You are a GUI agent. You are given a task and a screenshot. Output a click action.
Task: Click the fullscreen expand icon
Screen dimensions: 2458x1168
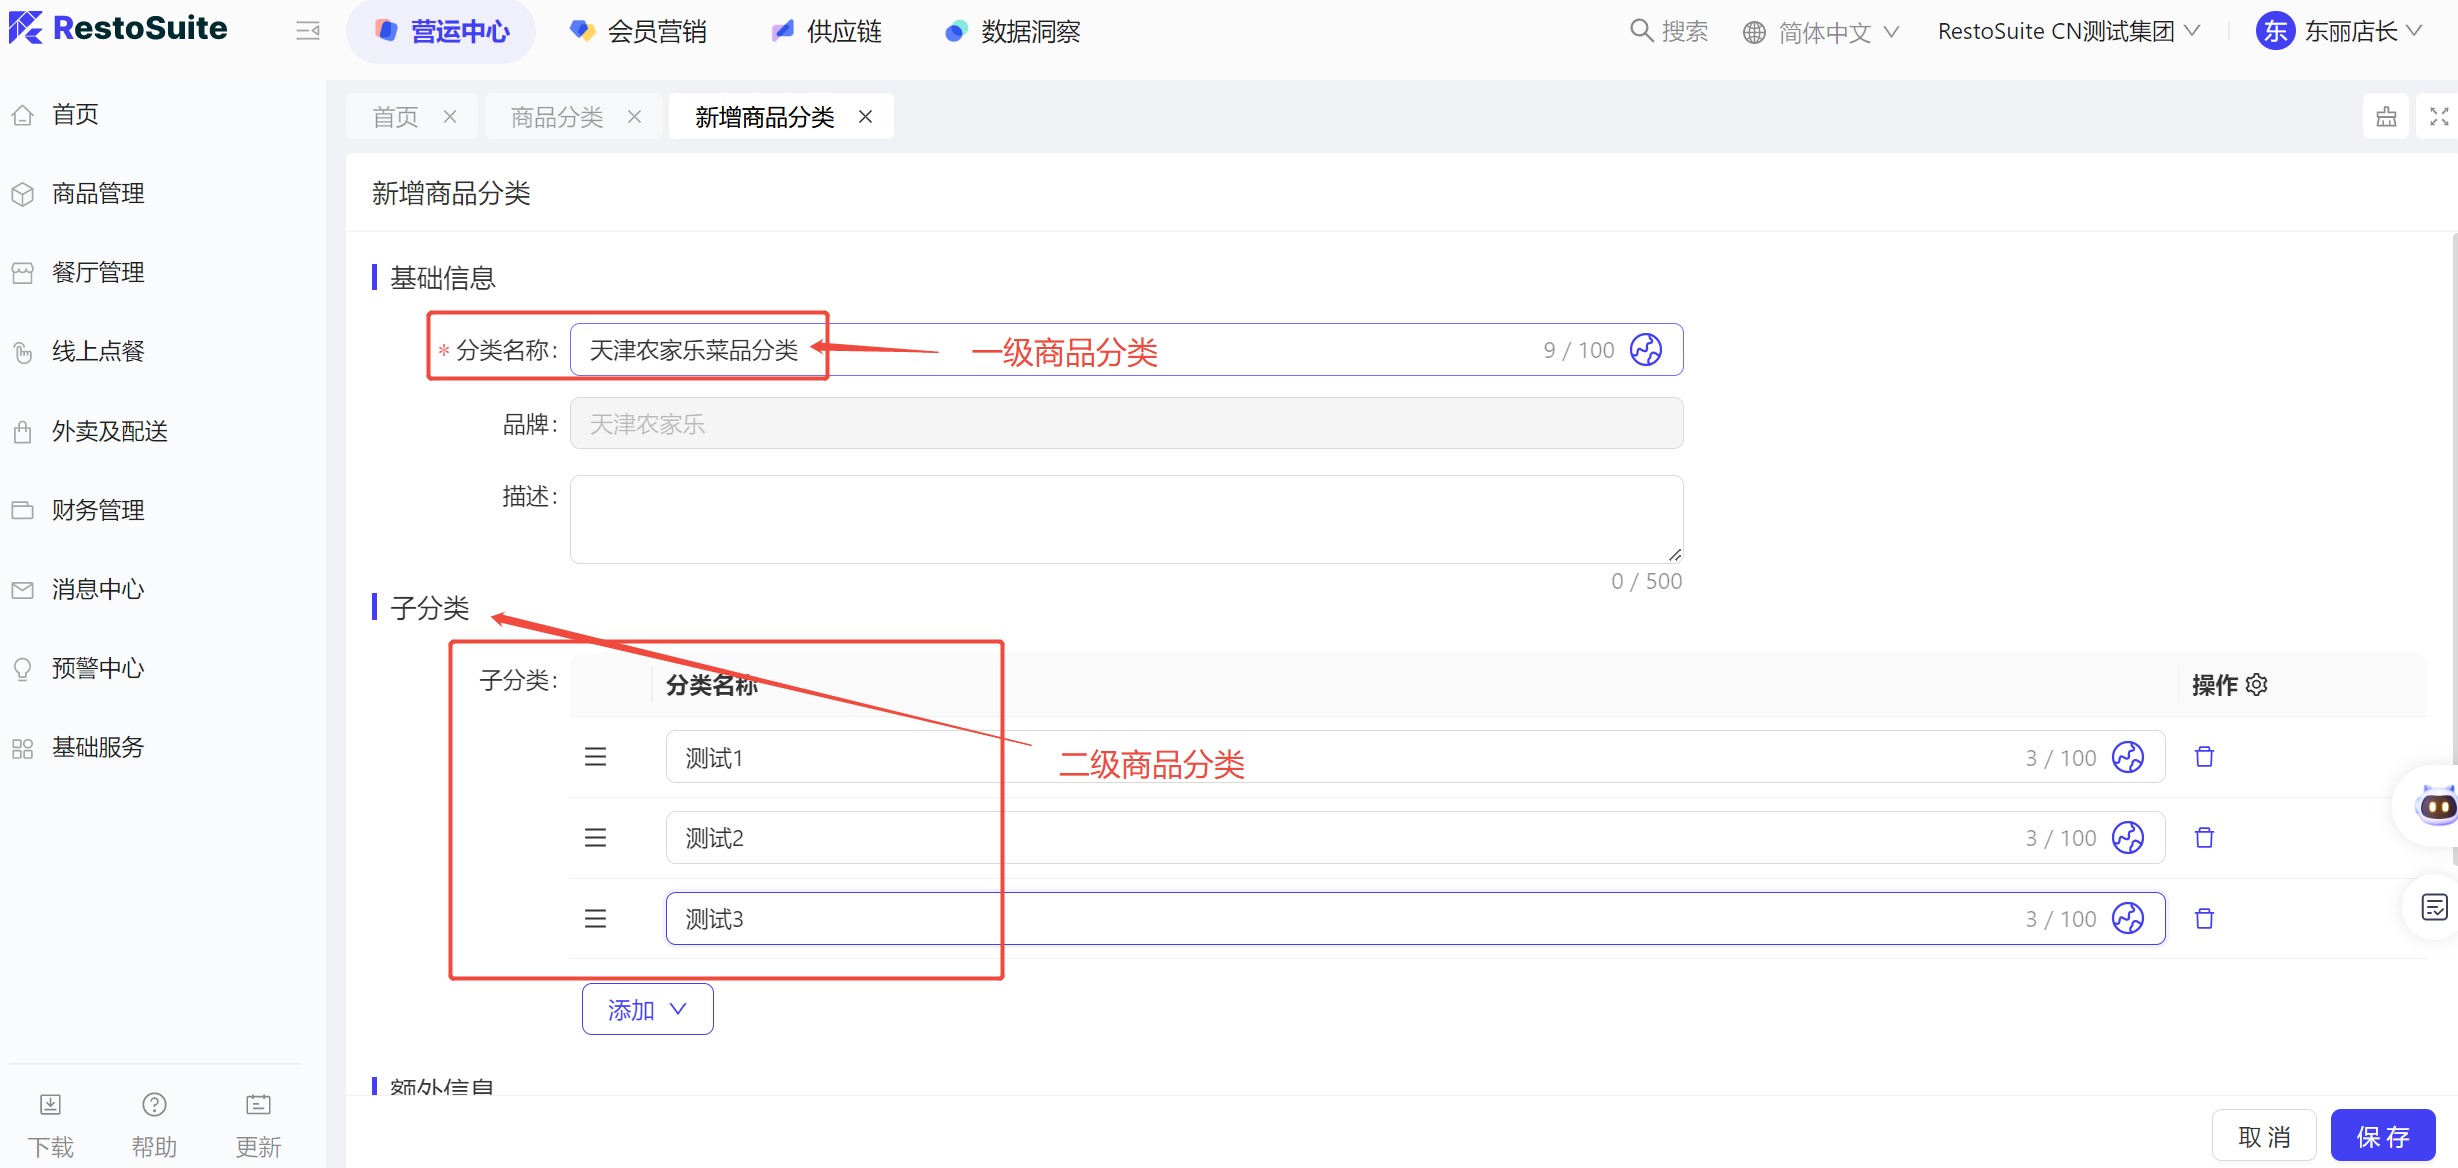tap(2439, 117)
